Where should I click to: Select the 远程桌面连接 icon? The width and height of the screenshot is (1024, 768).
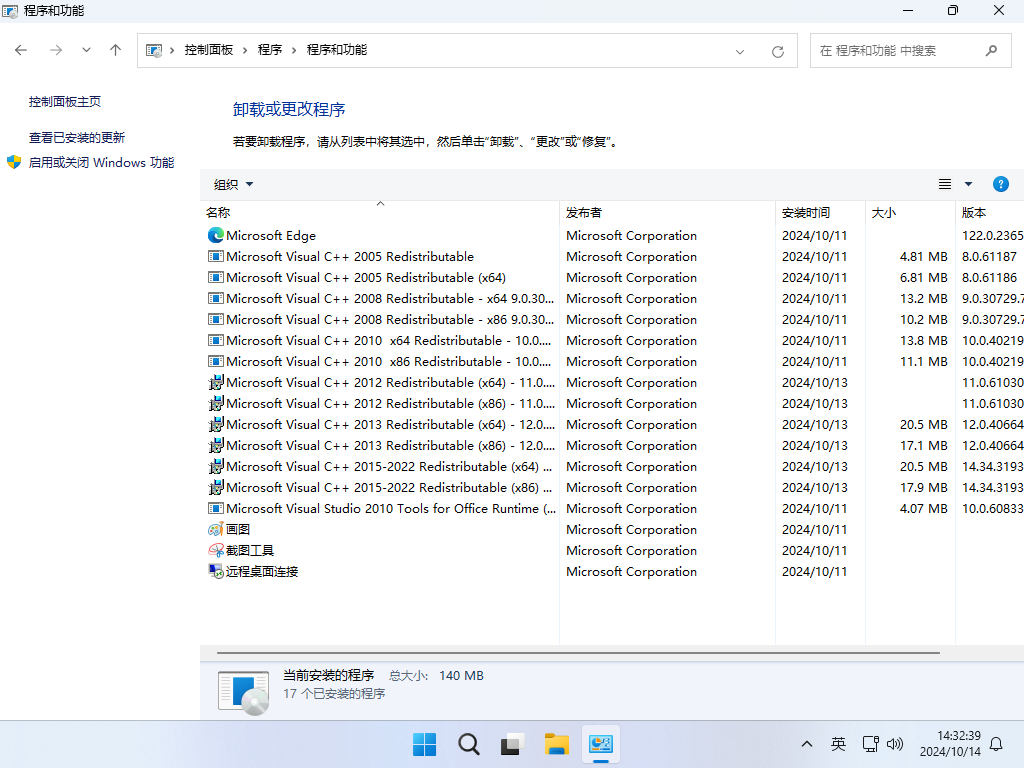click(x=216, y=571)
